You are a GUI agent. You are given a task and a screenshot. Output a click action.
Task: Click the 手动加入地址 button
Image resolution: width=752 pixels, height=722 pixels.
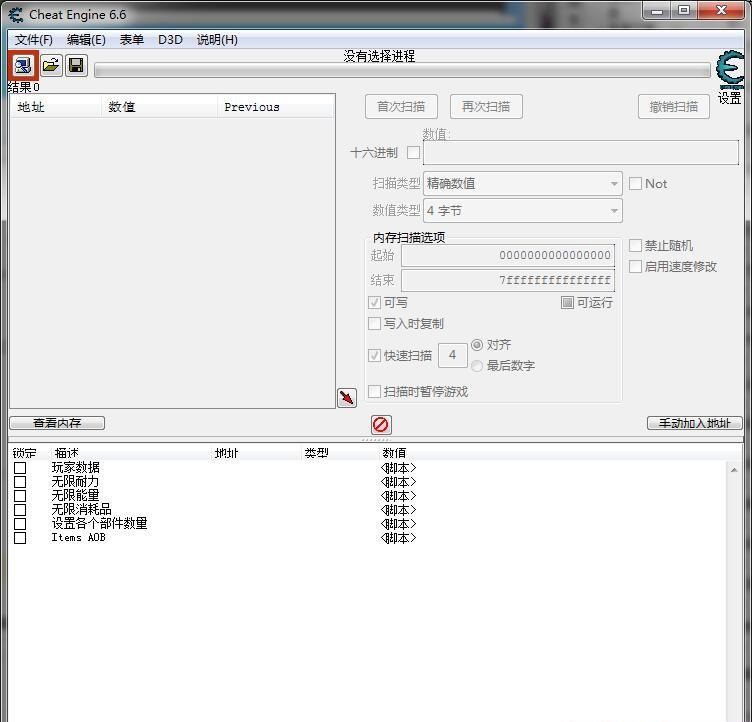click(x=694, y=423)
